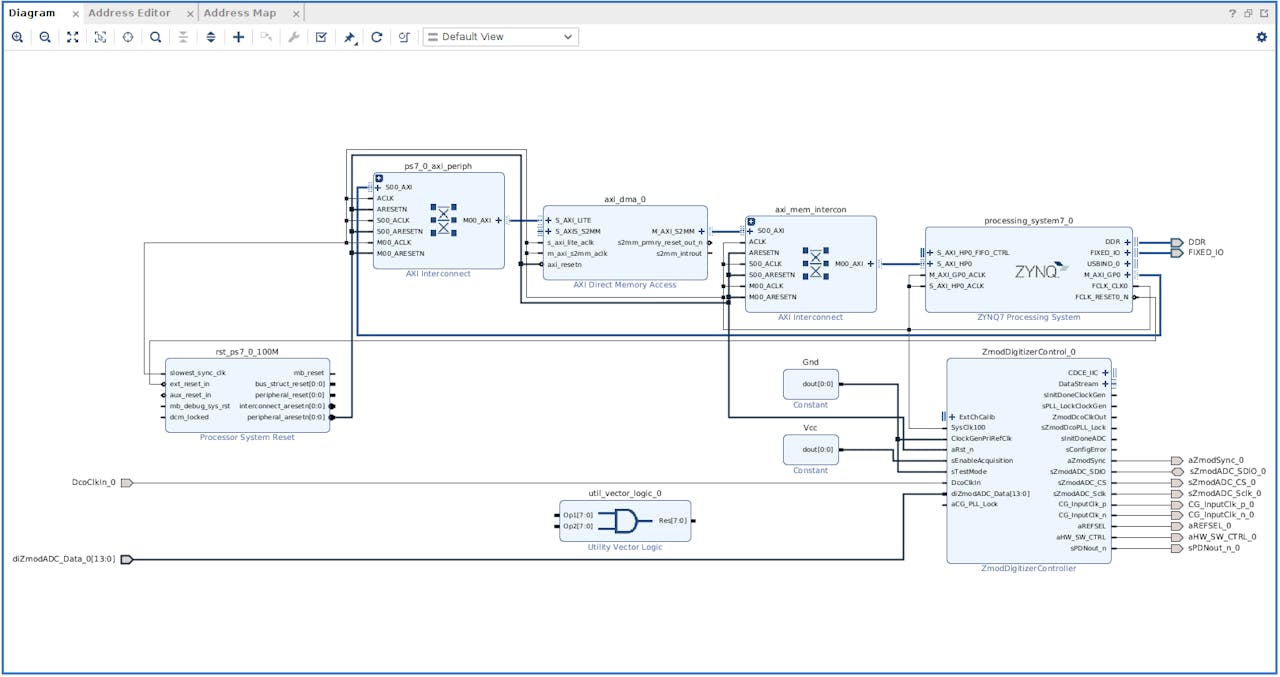Switch to the Address Map tab
Screen dimensions: 1280x677
coord(240,13)
